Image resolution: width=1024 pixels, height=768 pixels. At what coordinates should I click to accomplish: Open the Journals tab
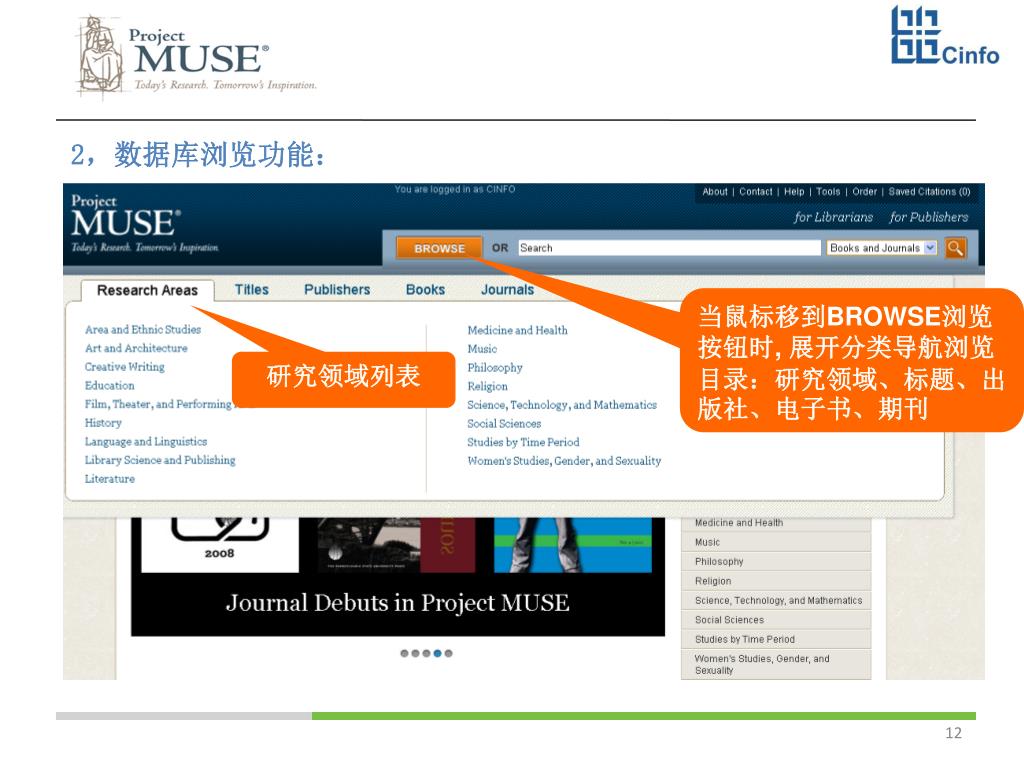pos(507,289)
